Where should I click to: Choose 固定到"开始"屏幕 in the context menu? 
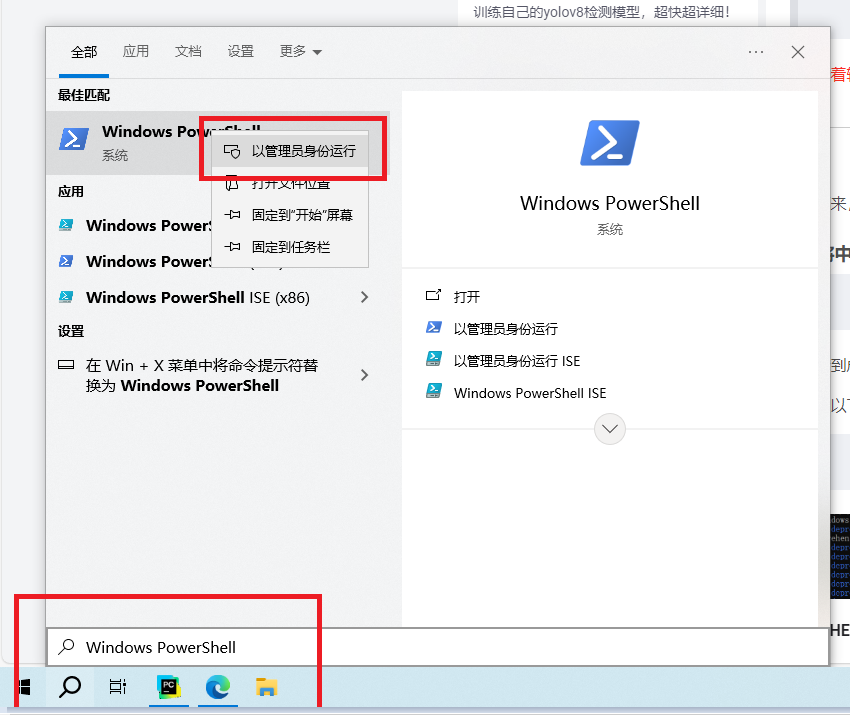click(x=290, y=215)
